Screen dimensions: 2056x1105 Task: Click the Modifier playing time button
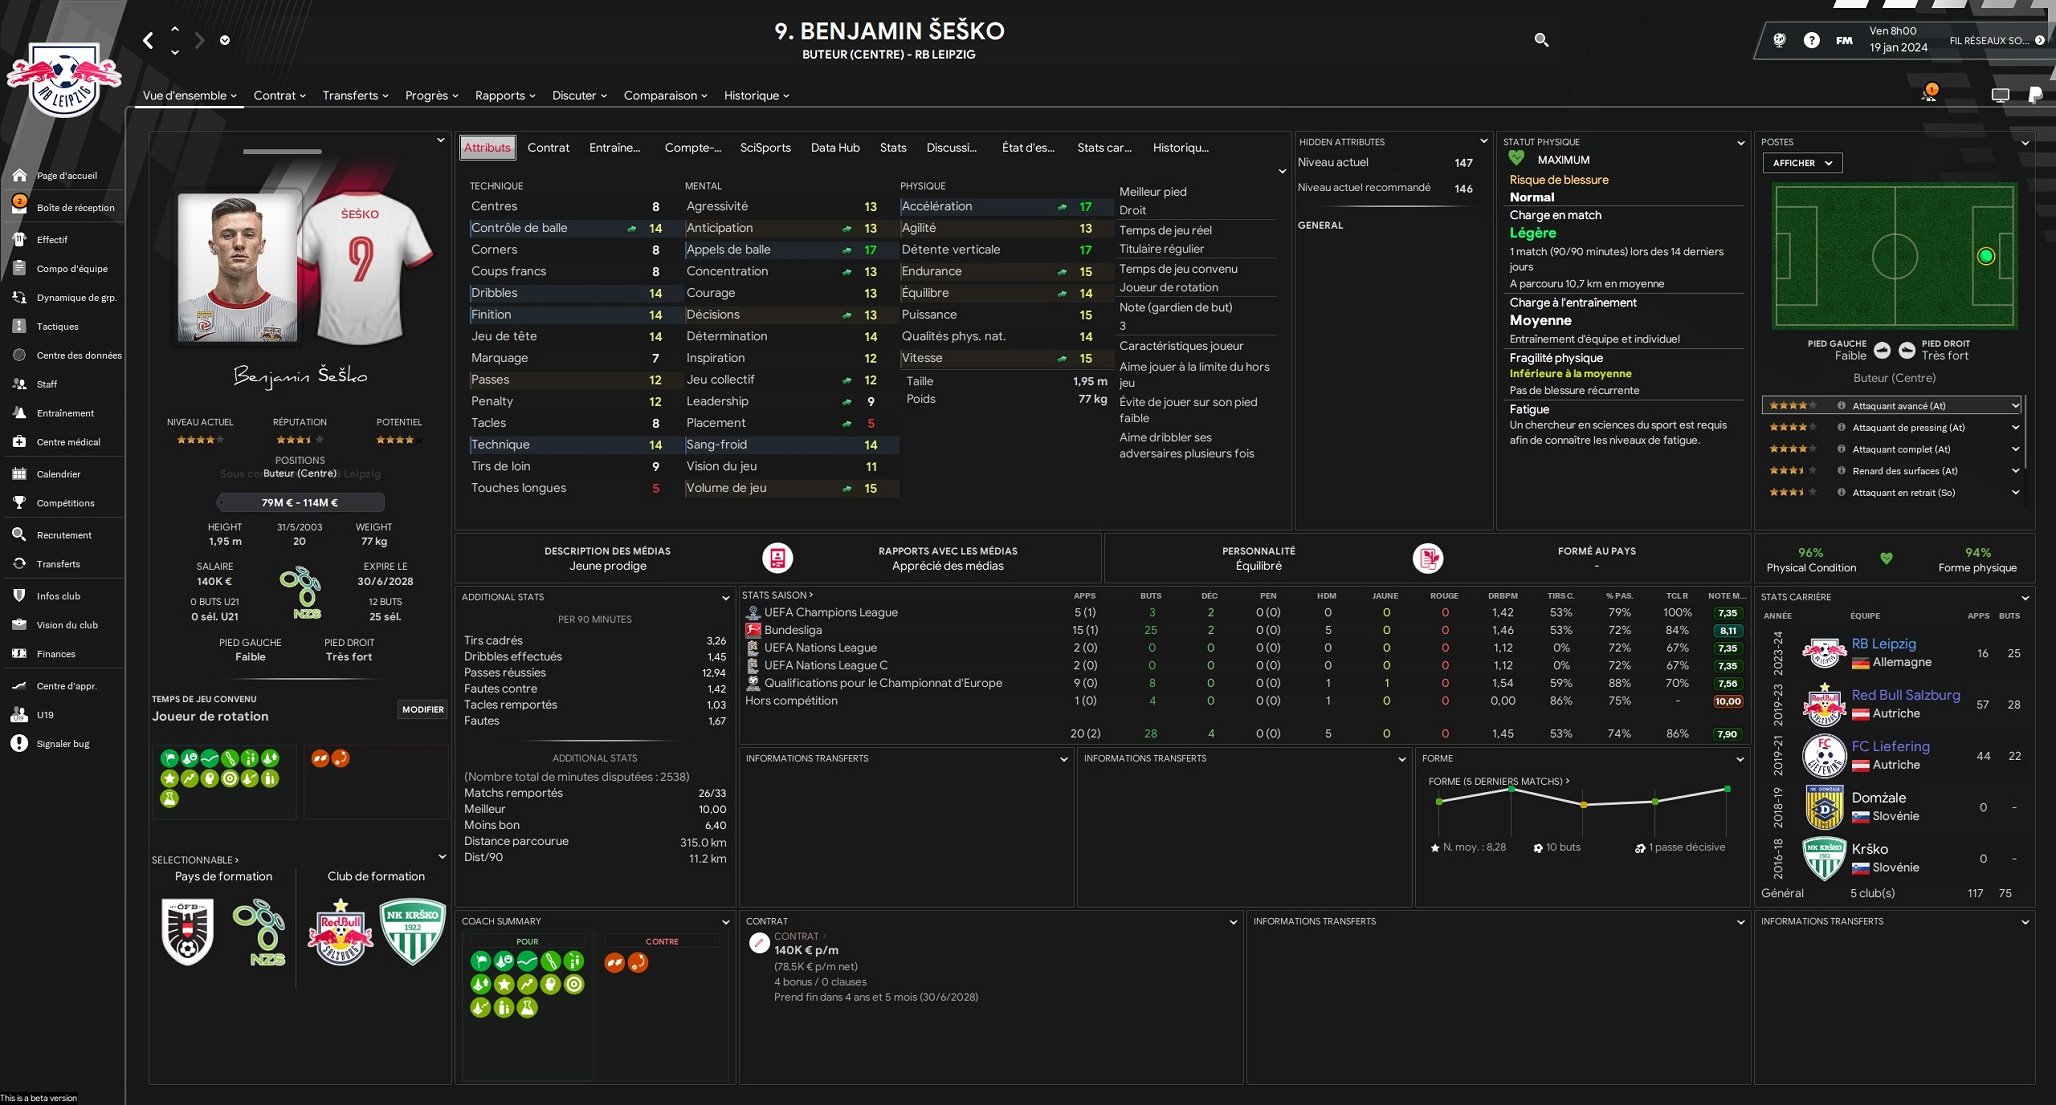point(422,709)
